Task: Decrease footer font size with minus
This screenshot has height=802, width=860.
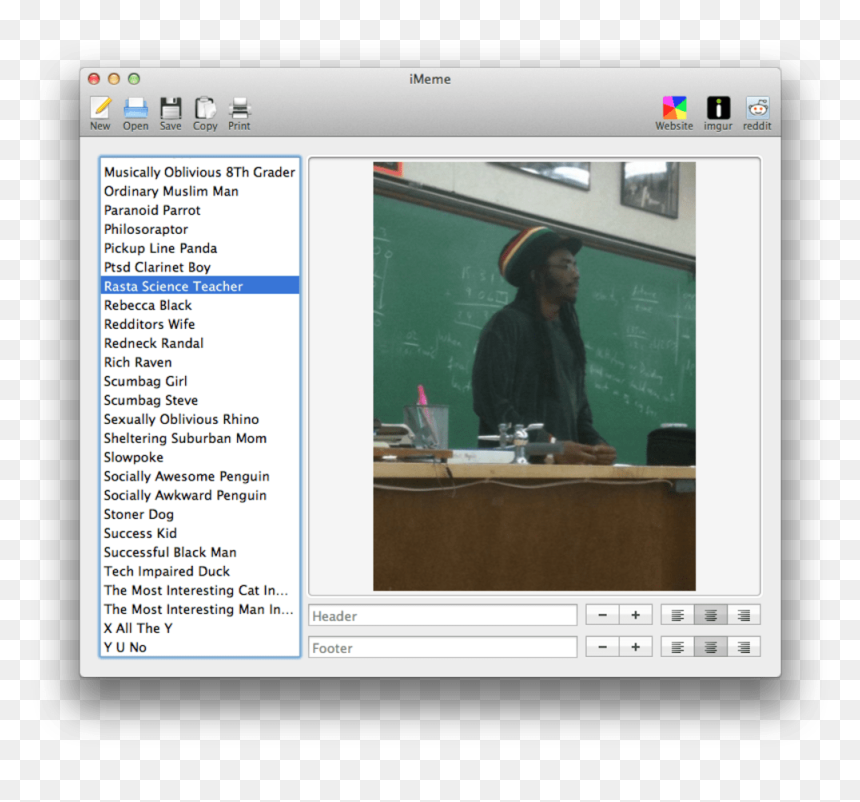Action: [x=602, y=647]
